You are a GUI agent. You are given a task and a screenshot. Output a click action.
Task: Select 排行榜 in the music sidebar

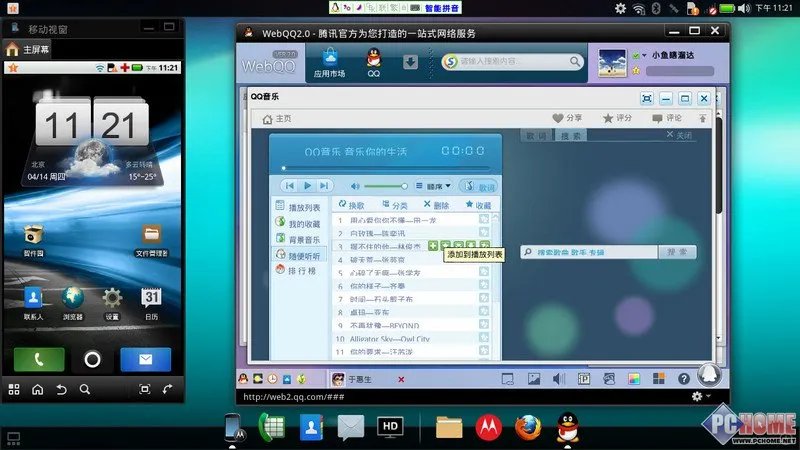(296, 270)
